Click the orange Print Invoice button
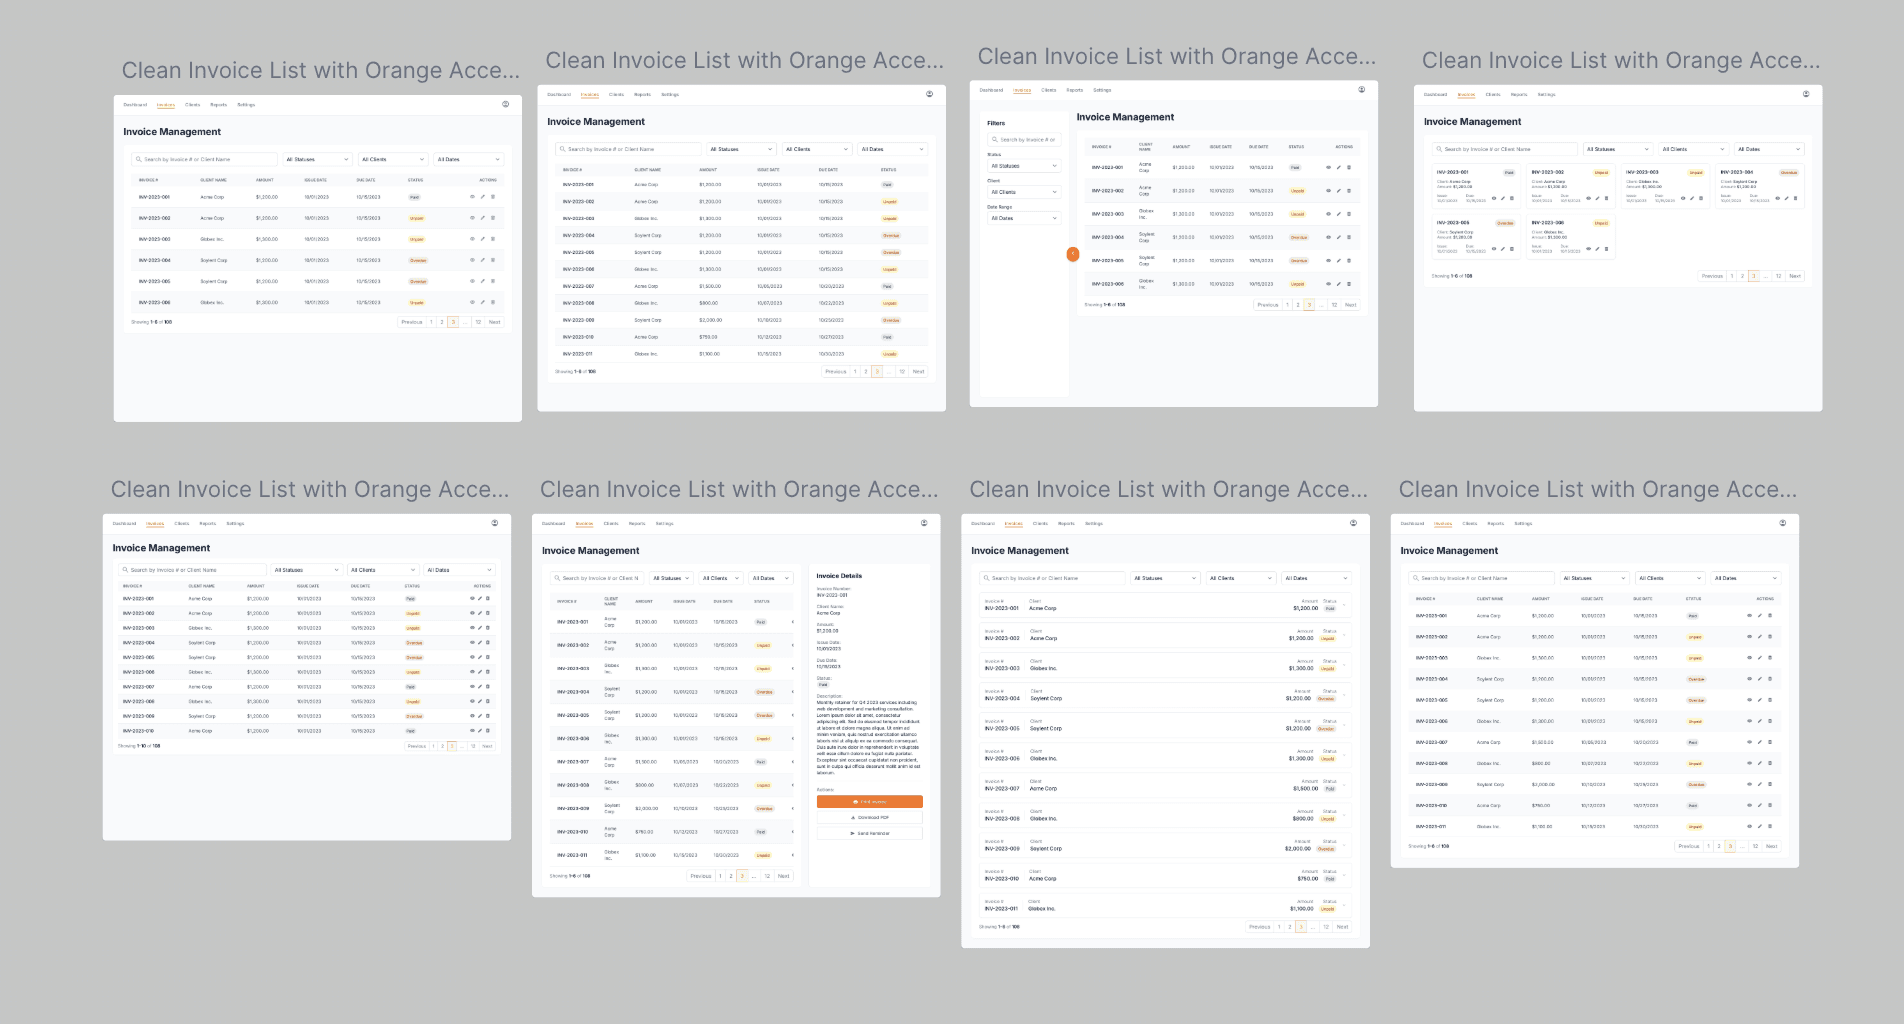 [870, 801]
